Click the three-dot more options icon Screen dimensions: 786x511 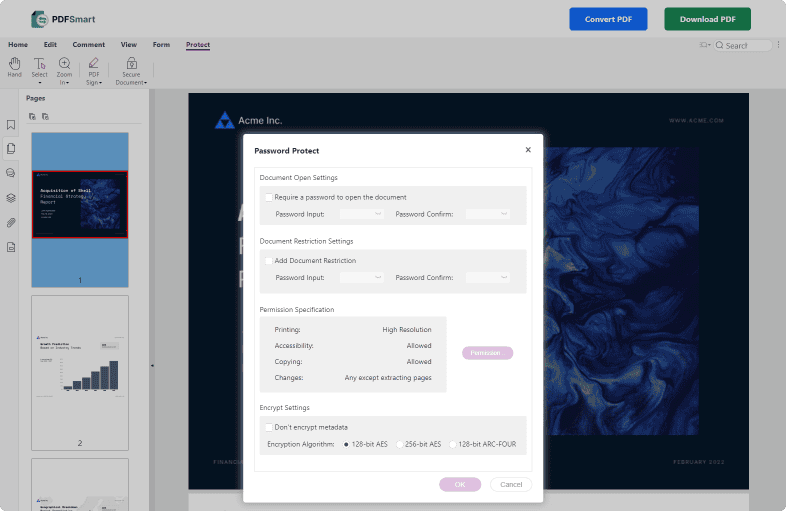tap(778, 45)
